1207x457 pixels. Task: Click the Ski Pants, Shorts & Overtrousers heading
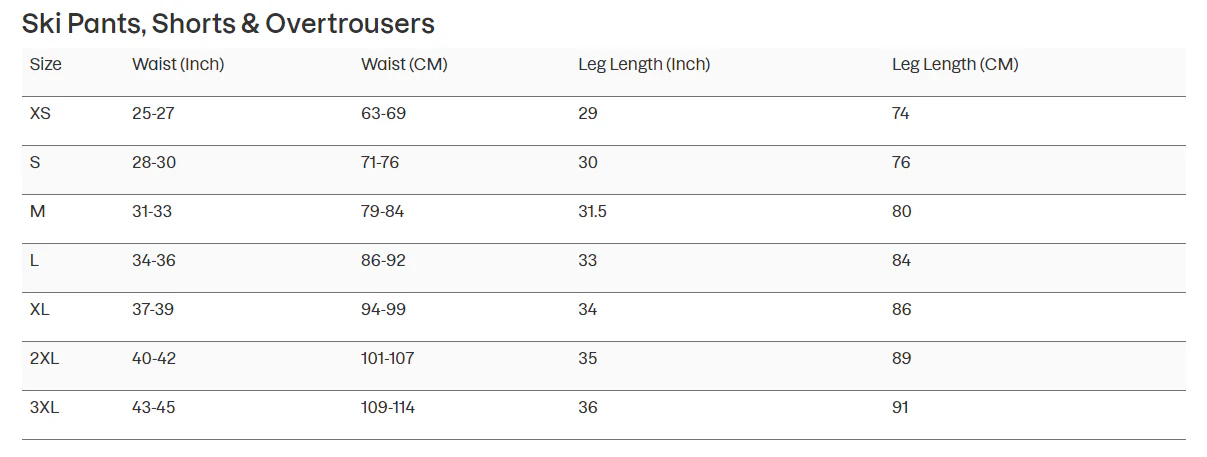[x=228, y=23]
